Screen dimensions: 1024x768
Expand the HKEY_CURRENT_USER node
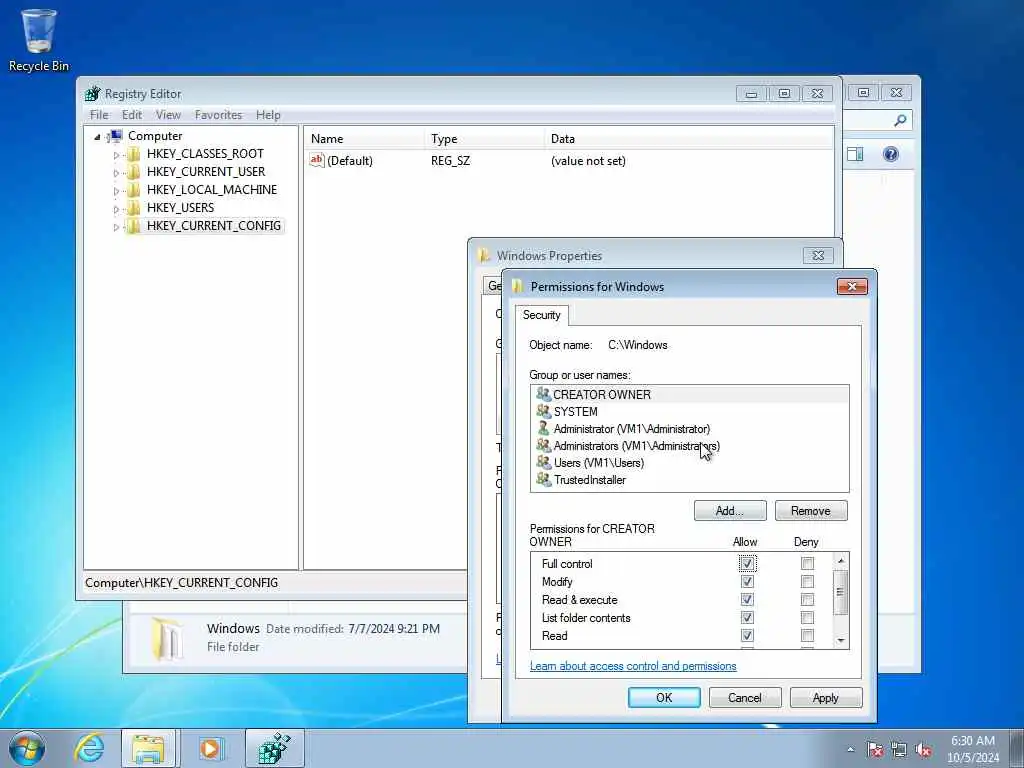click(x=116, y=173)
